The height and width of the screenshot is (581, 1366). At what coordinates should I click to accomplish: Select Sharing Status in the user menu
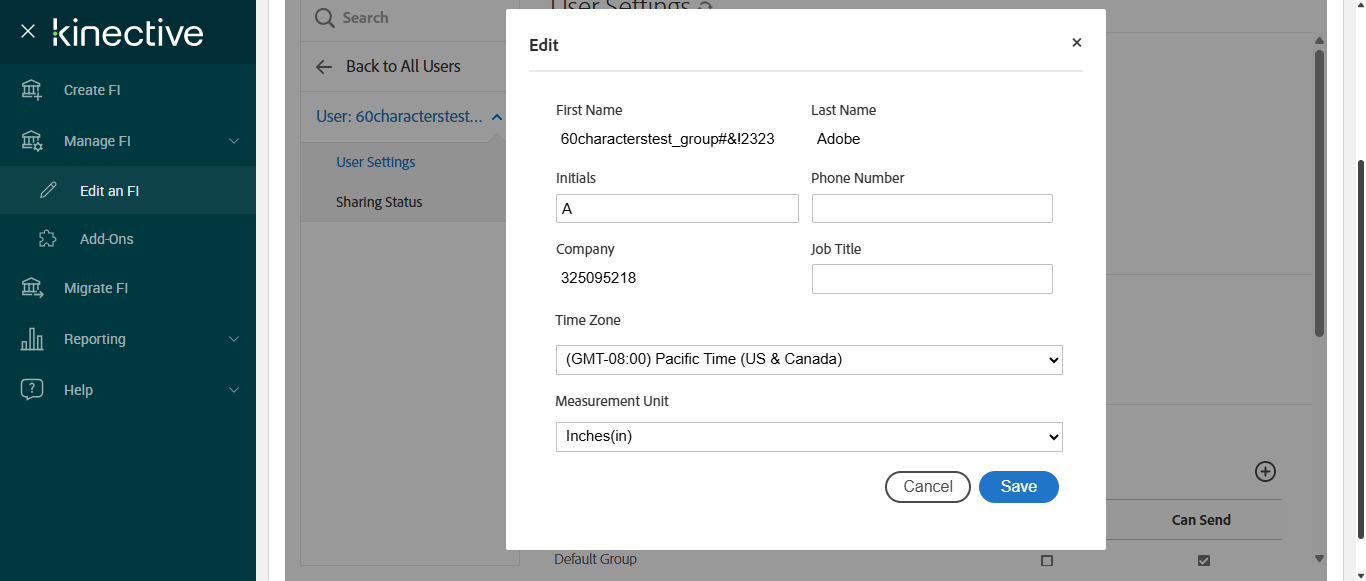(x=379, y=202)
